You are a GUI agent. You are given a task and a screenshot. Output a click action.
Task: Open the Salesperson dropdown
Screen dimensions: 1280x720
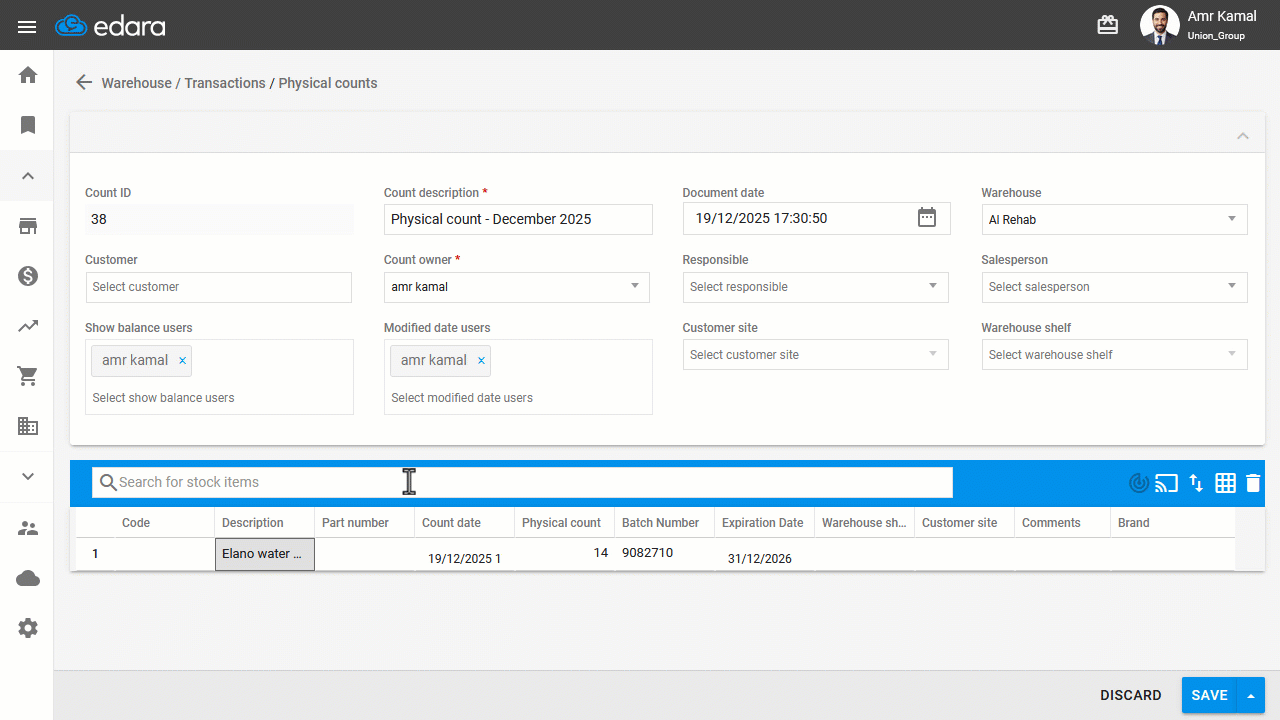(1115, 287)
